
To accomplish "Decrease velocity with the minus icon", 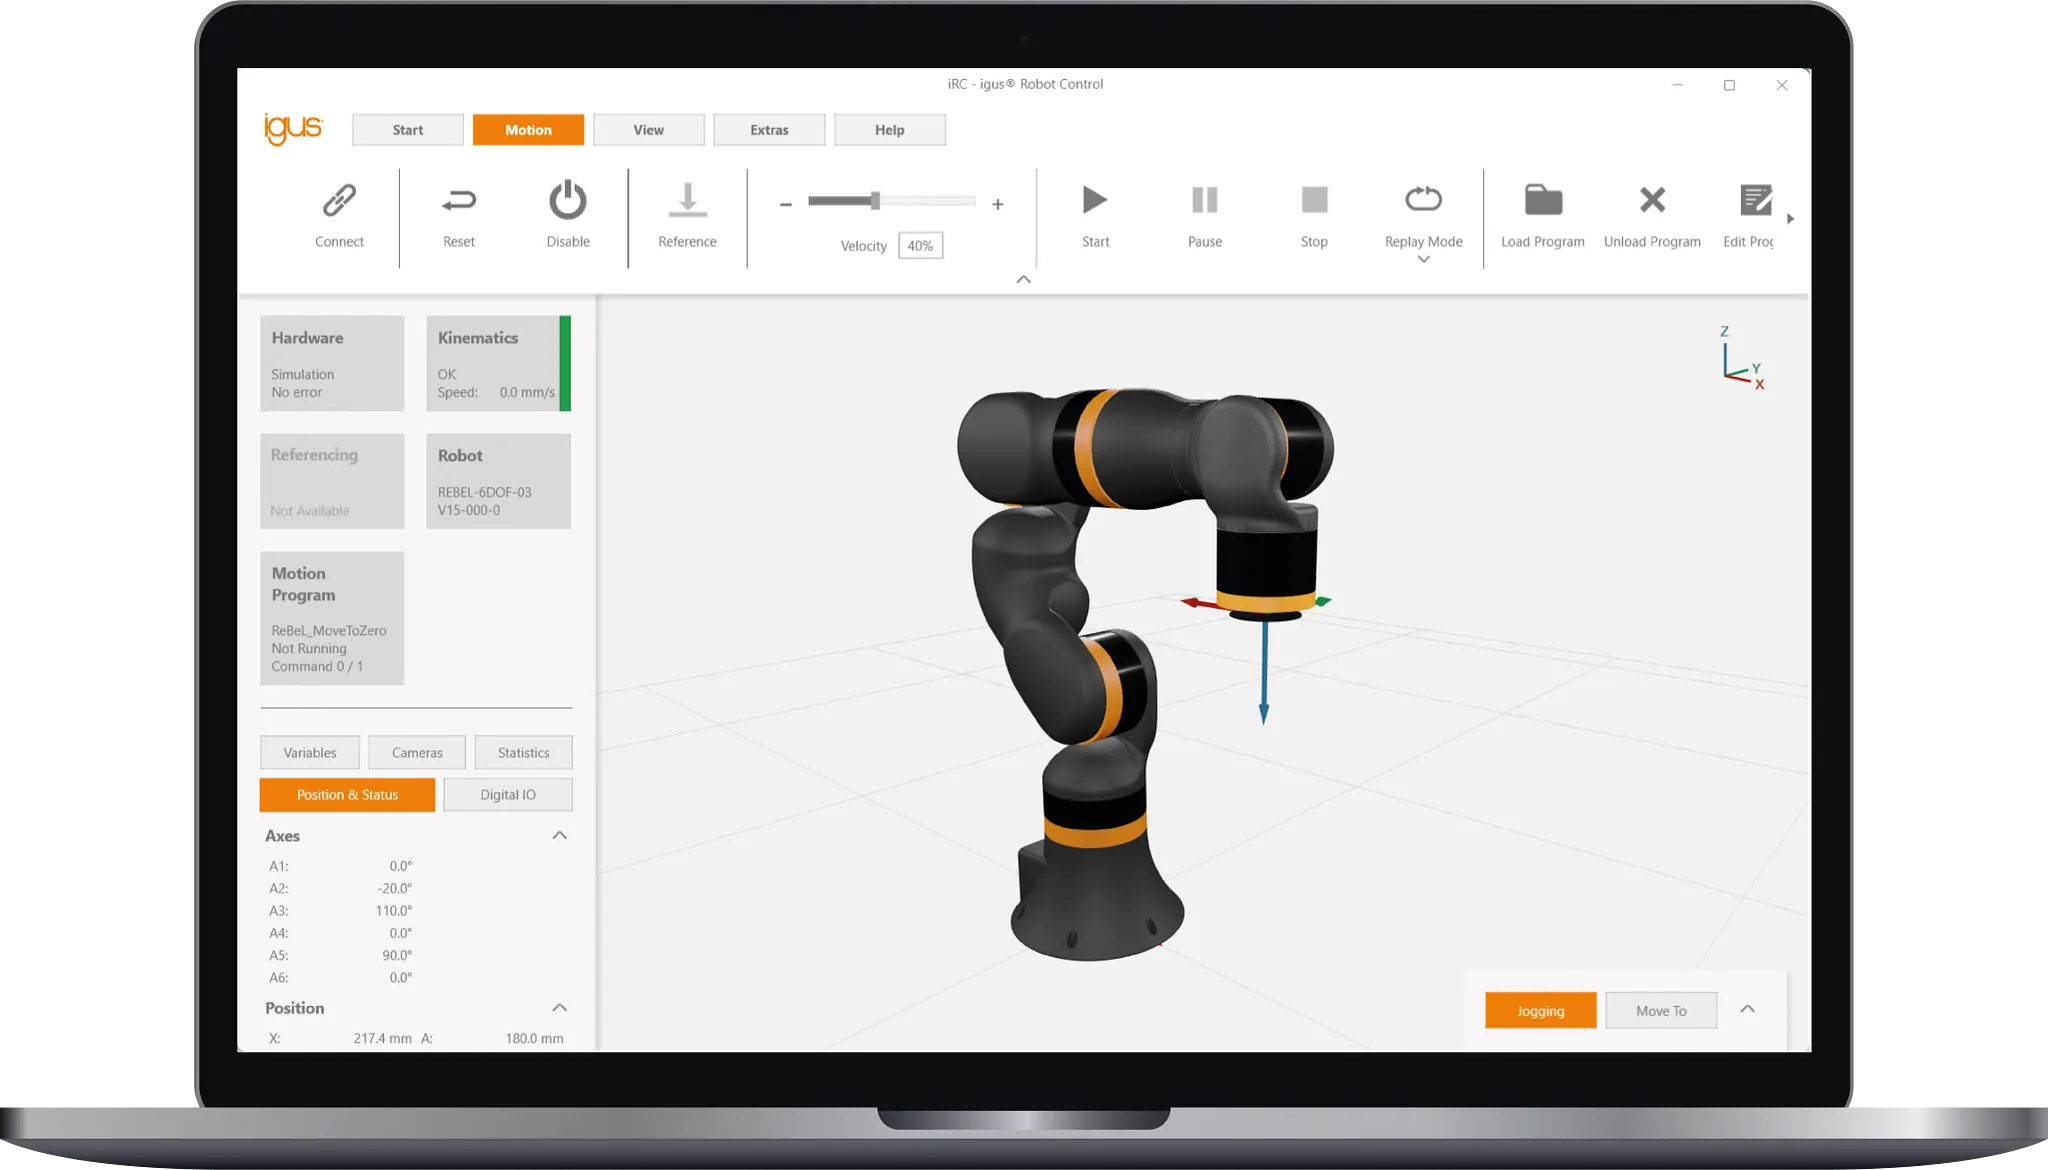I will pos(786,204).
